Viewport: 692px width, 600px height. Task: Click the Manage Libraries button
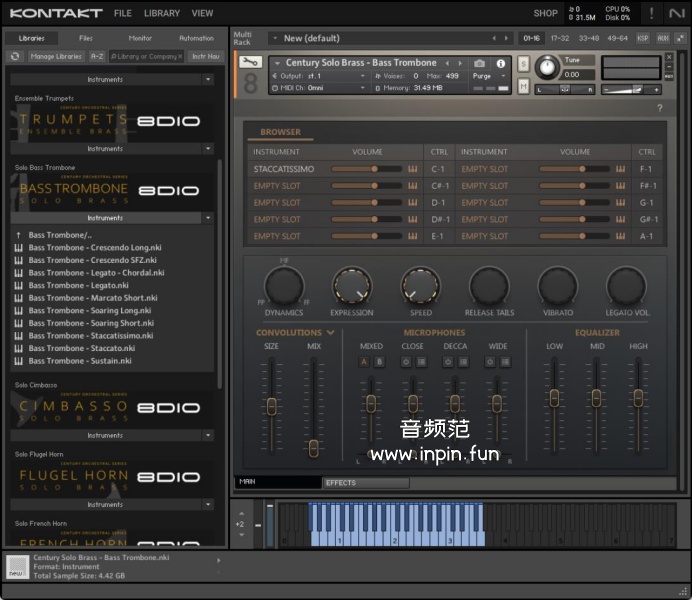56,57
